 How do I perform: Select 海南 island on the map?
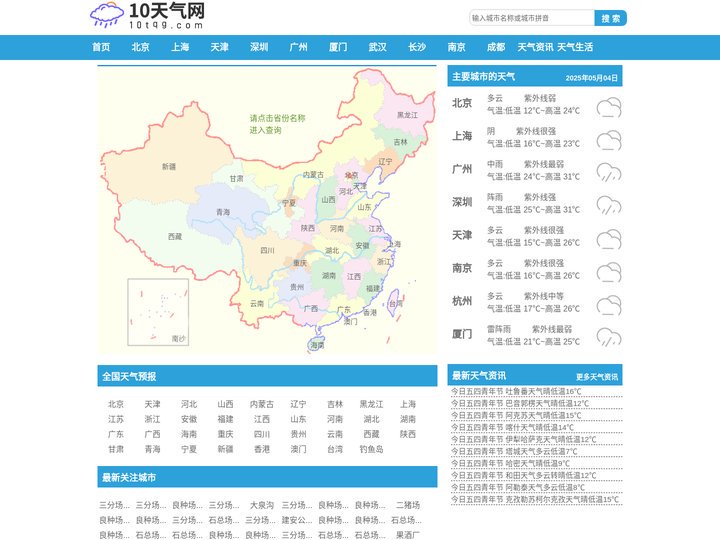tap(317, 345)
